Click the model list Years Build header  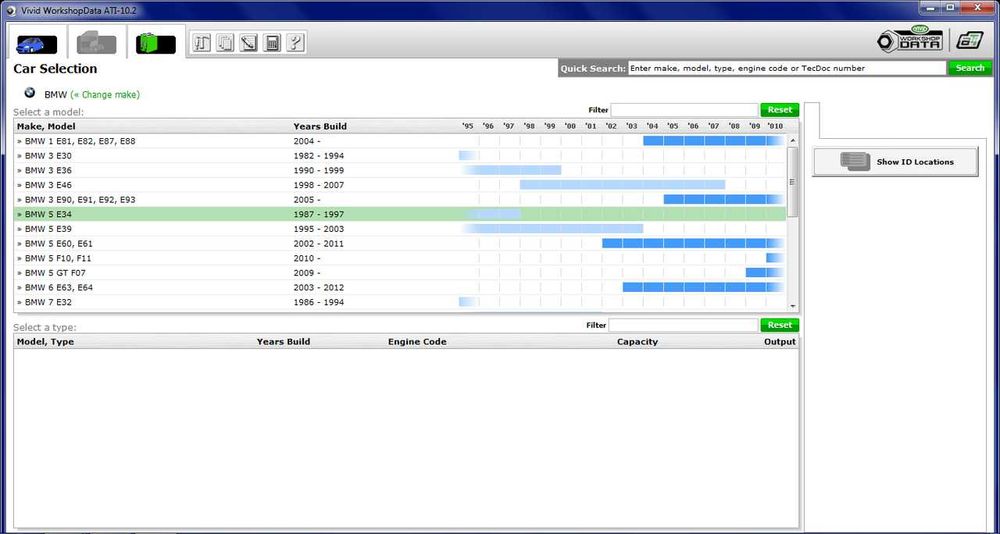pyautogui.click(x=320, y=126)
